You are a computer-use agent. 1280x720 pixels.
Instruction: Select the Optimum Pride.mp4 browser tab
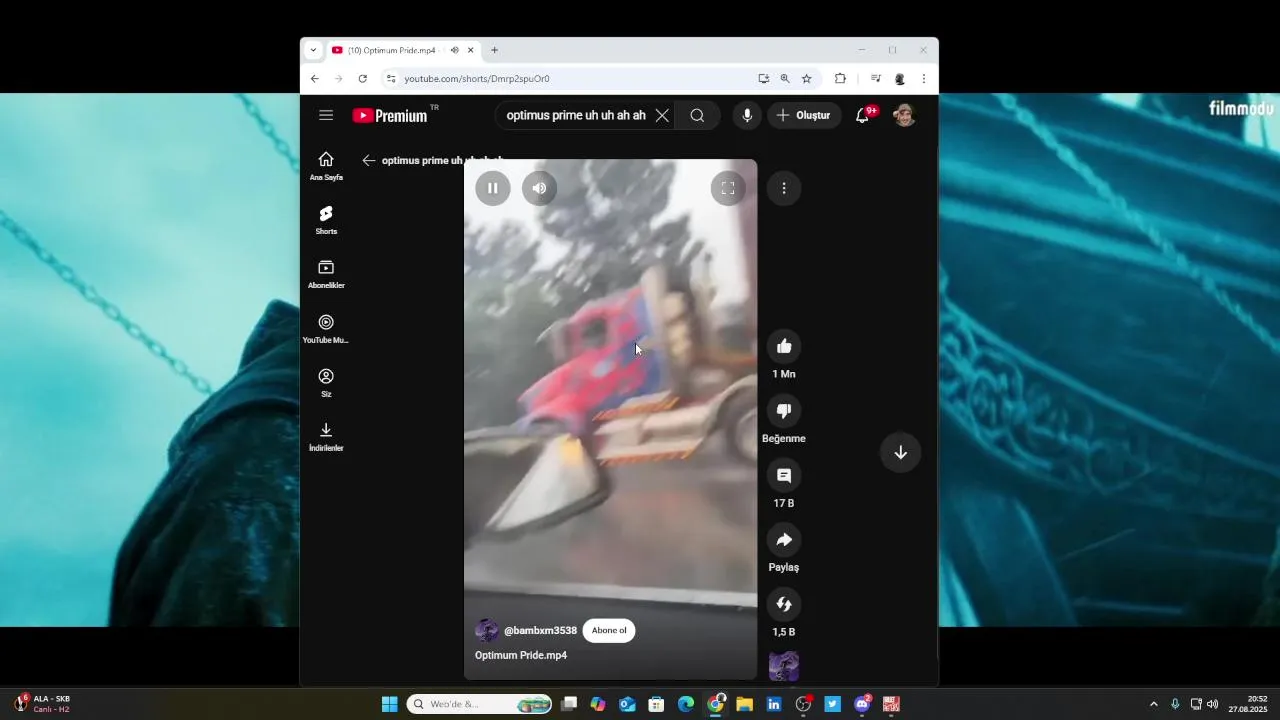[x=392, y=50]
